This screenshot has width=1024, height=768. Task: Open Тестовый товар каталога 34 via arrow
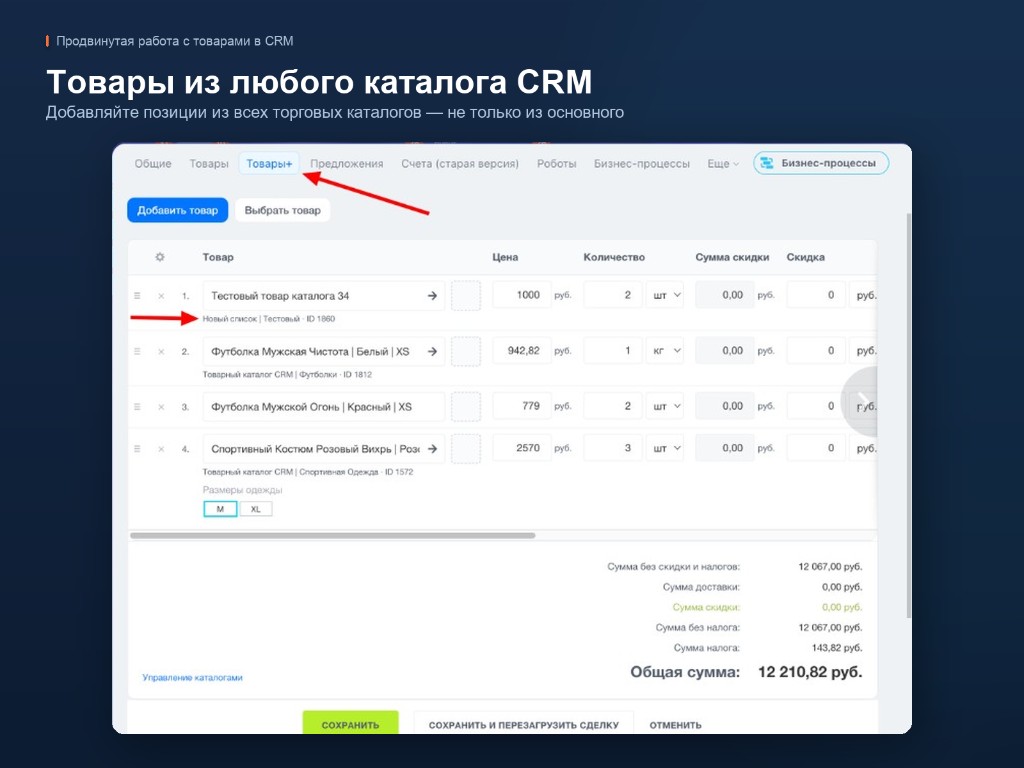432,296
